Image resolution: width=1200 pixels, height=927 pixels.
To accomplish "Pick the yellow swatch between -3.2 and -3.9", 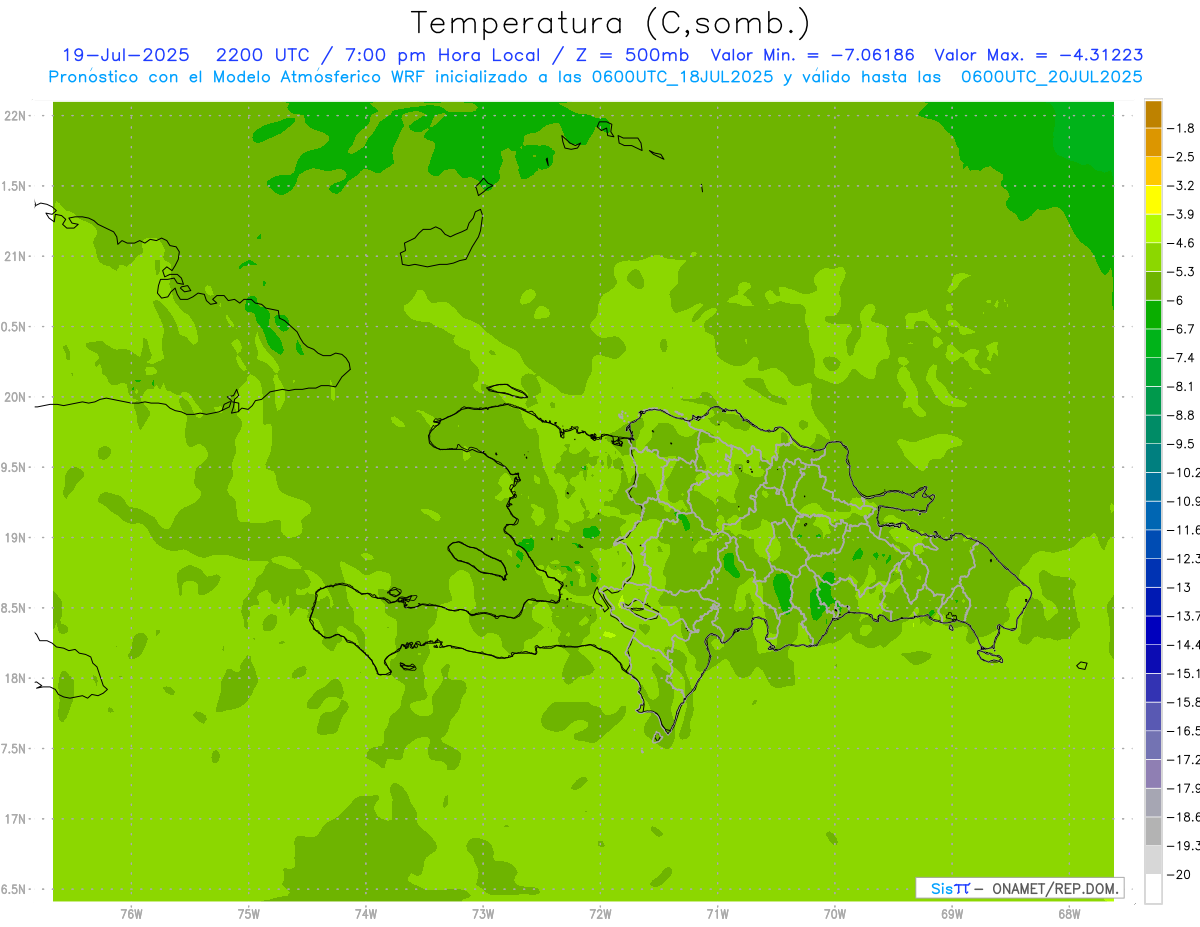I will tap(1153, 200).
